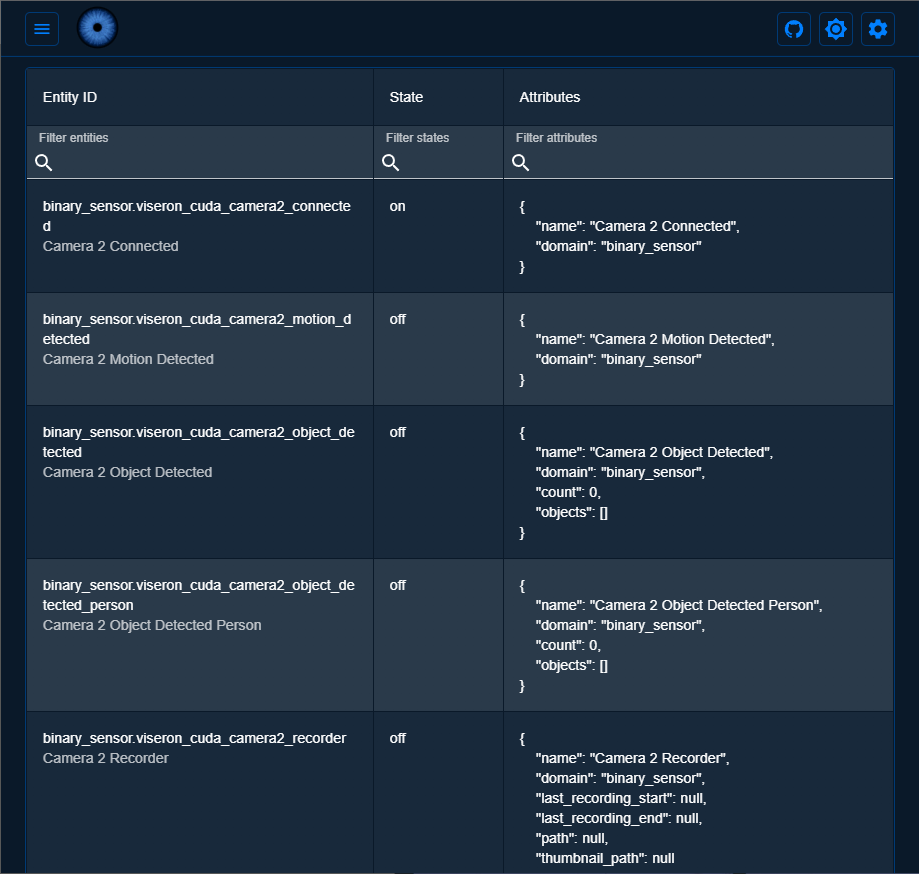Click the "on" state of Camera 2 Connected

click(397, 206)
